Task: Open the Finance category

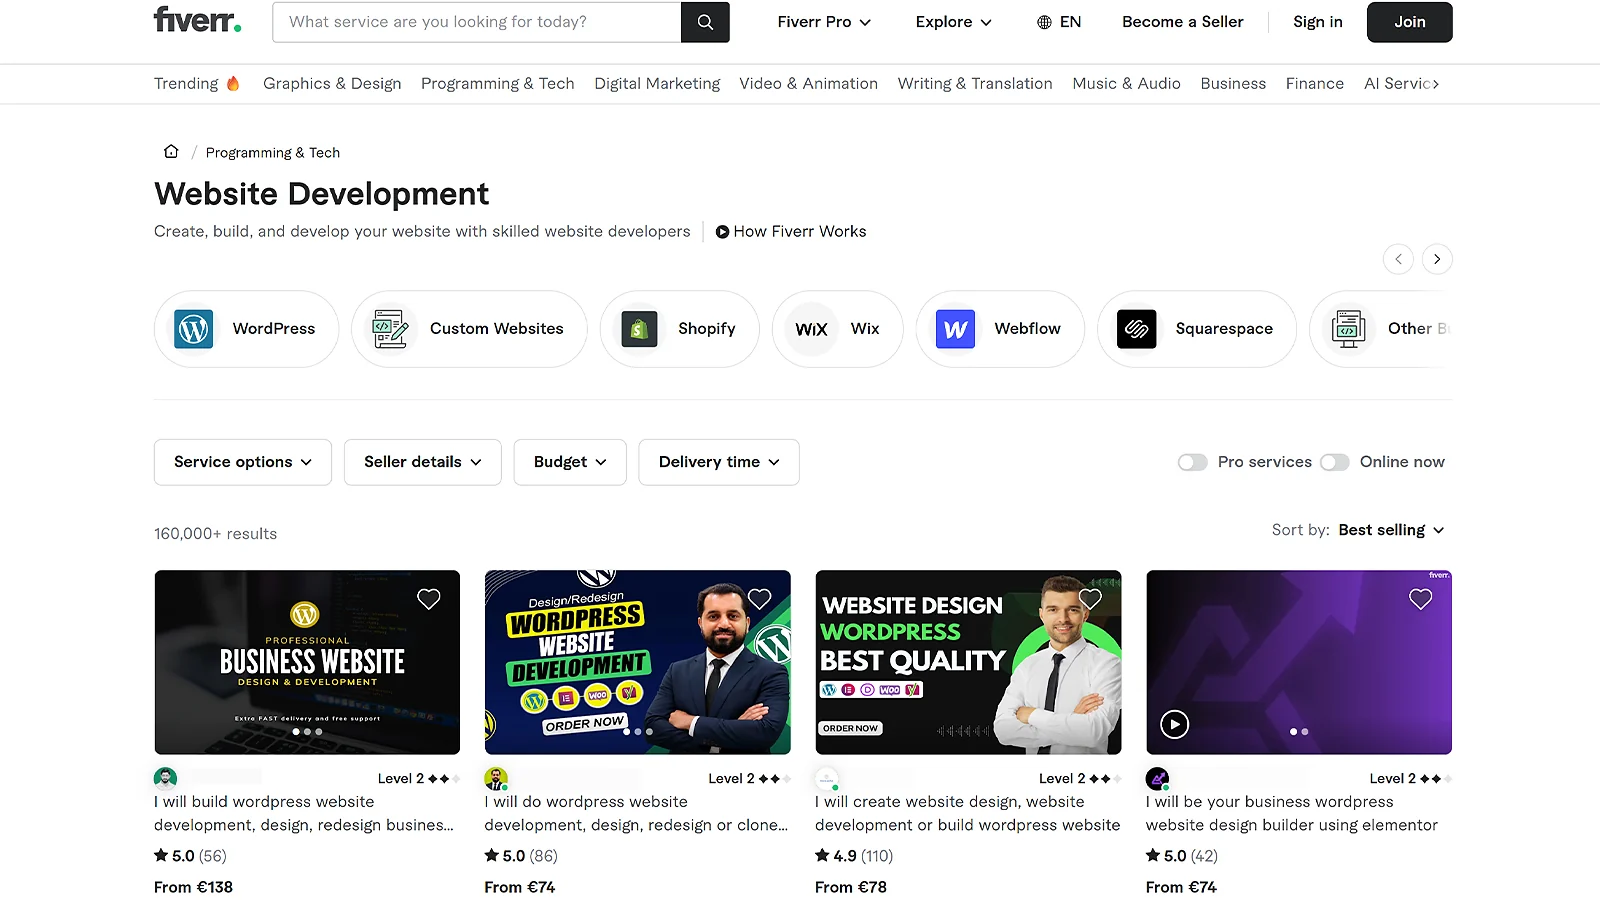Action: (x=1315, y=84)
